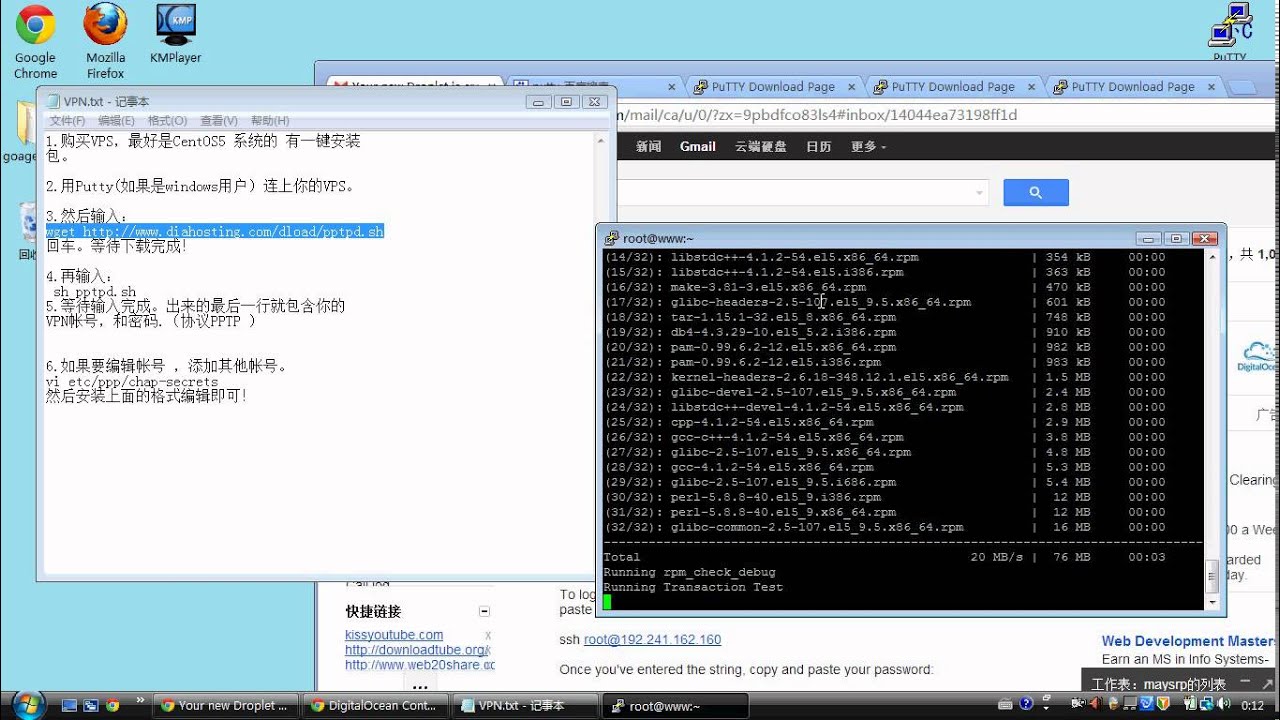The width and height of the screenshot is (1280, 720).
Task: Switch to third PuTTY Download Page tab
Action: click(1133, 87)
